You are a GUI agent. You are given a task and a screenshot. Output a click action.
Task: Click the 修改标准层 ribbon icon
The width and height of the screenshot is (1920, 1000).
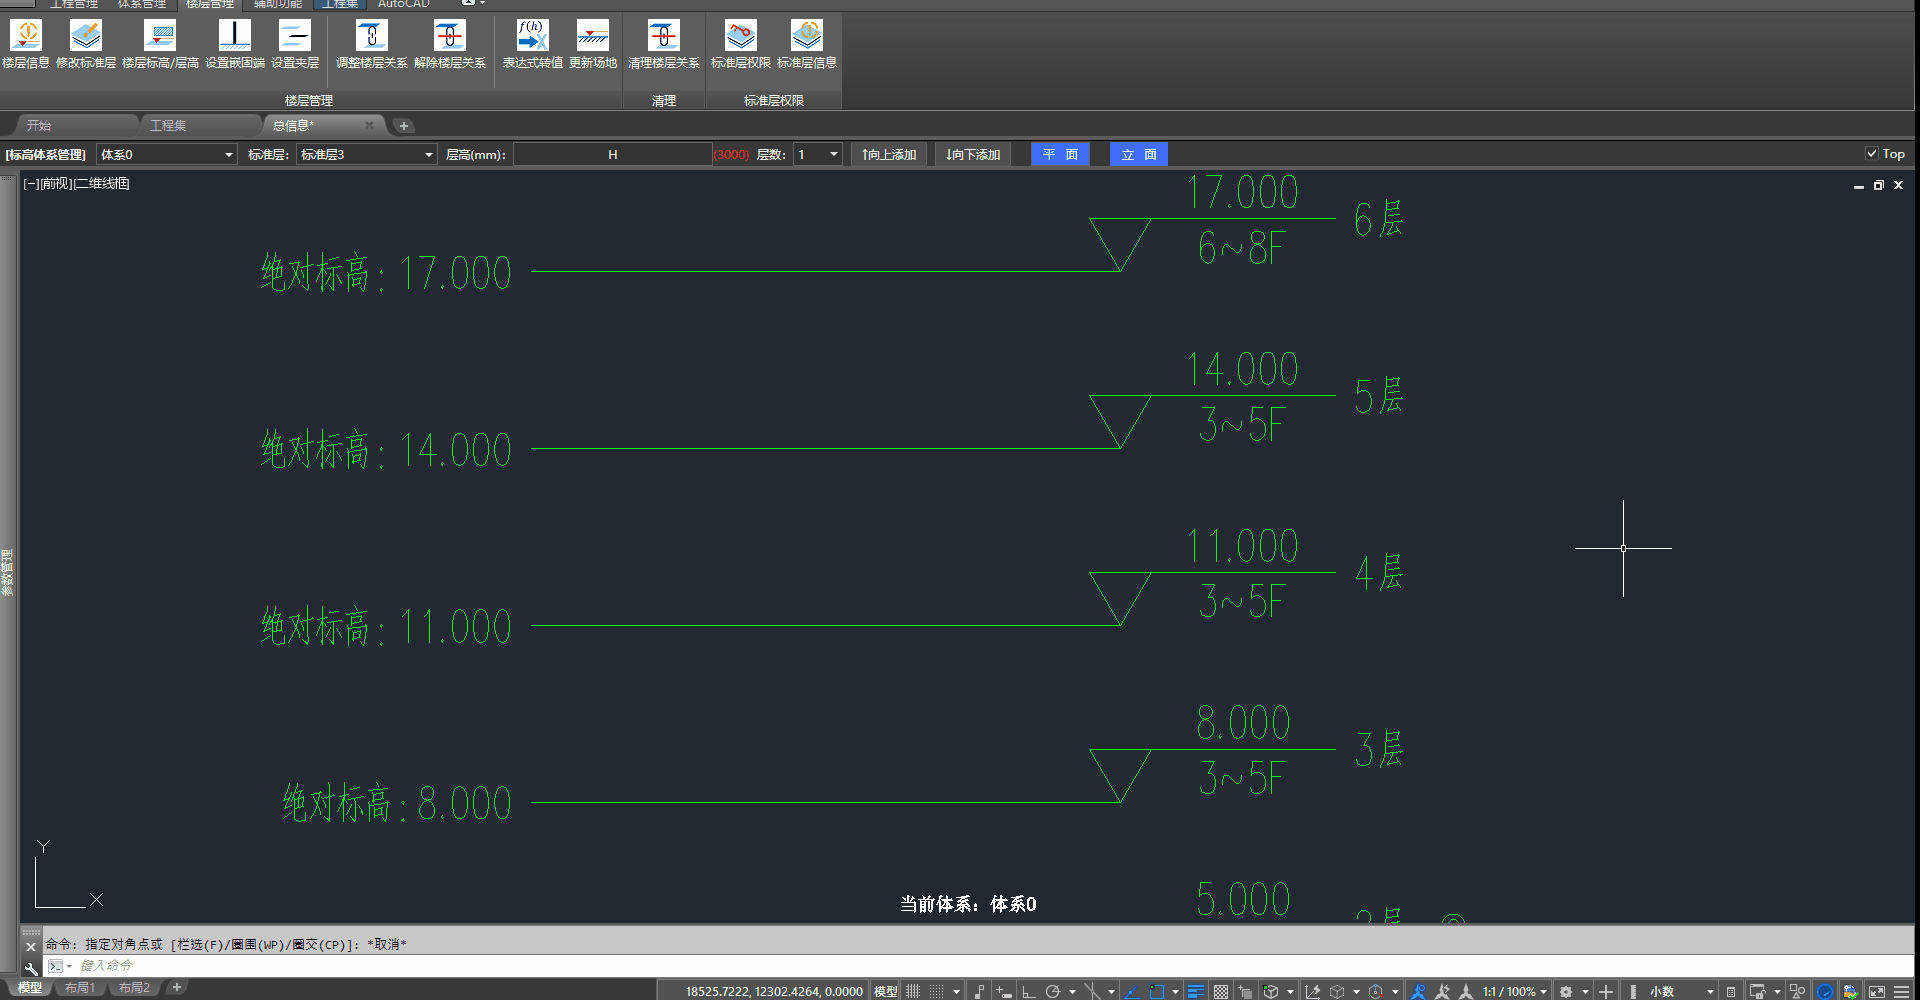[x=86, y=44]
